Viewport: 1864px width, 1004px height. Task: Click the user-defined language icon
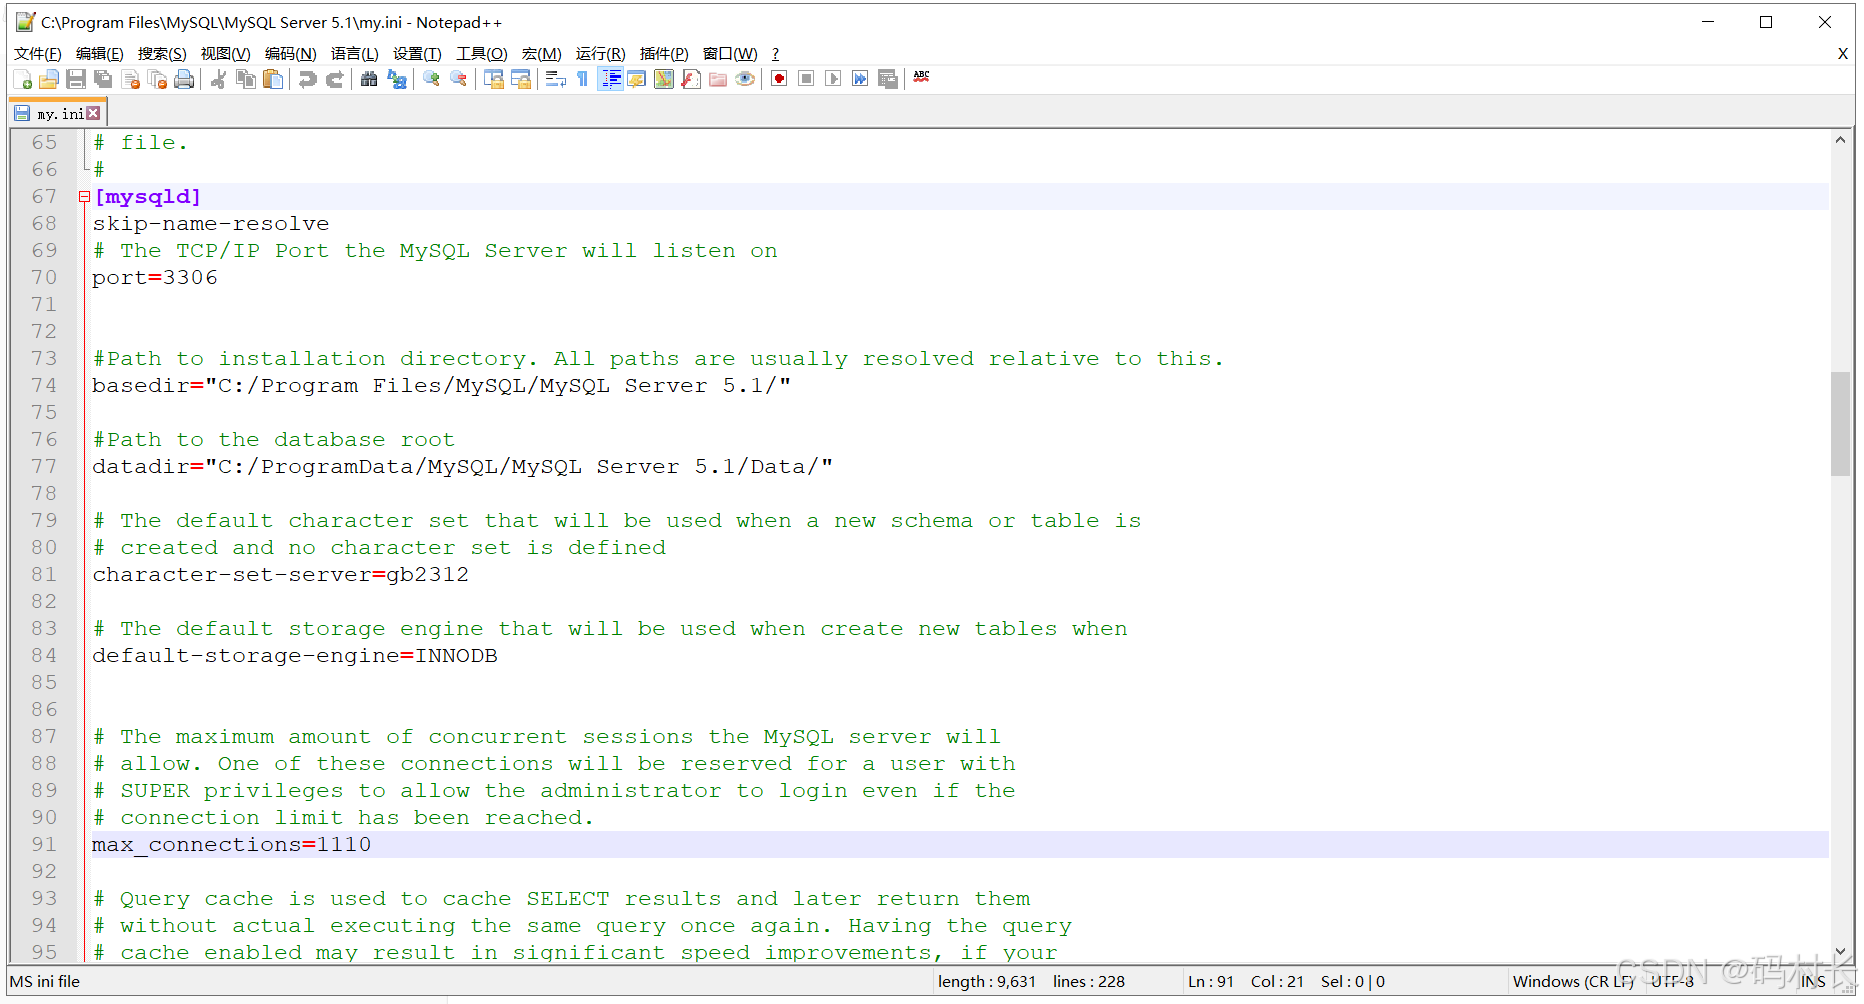tap(637, 79)
